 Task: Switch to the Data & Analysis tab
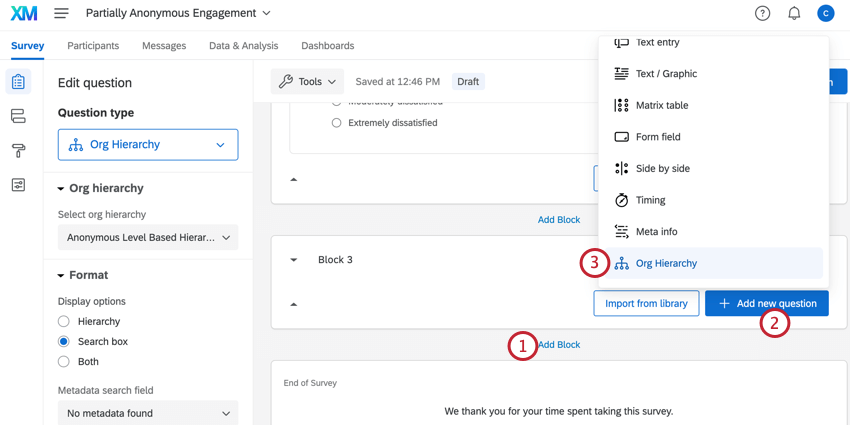click(243, 46)
